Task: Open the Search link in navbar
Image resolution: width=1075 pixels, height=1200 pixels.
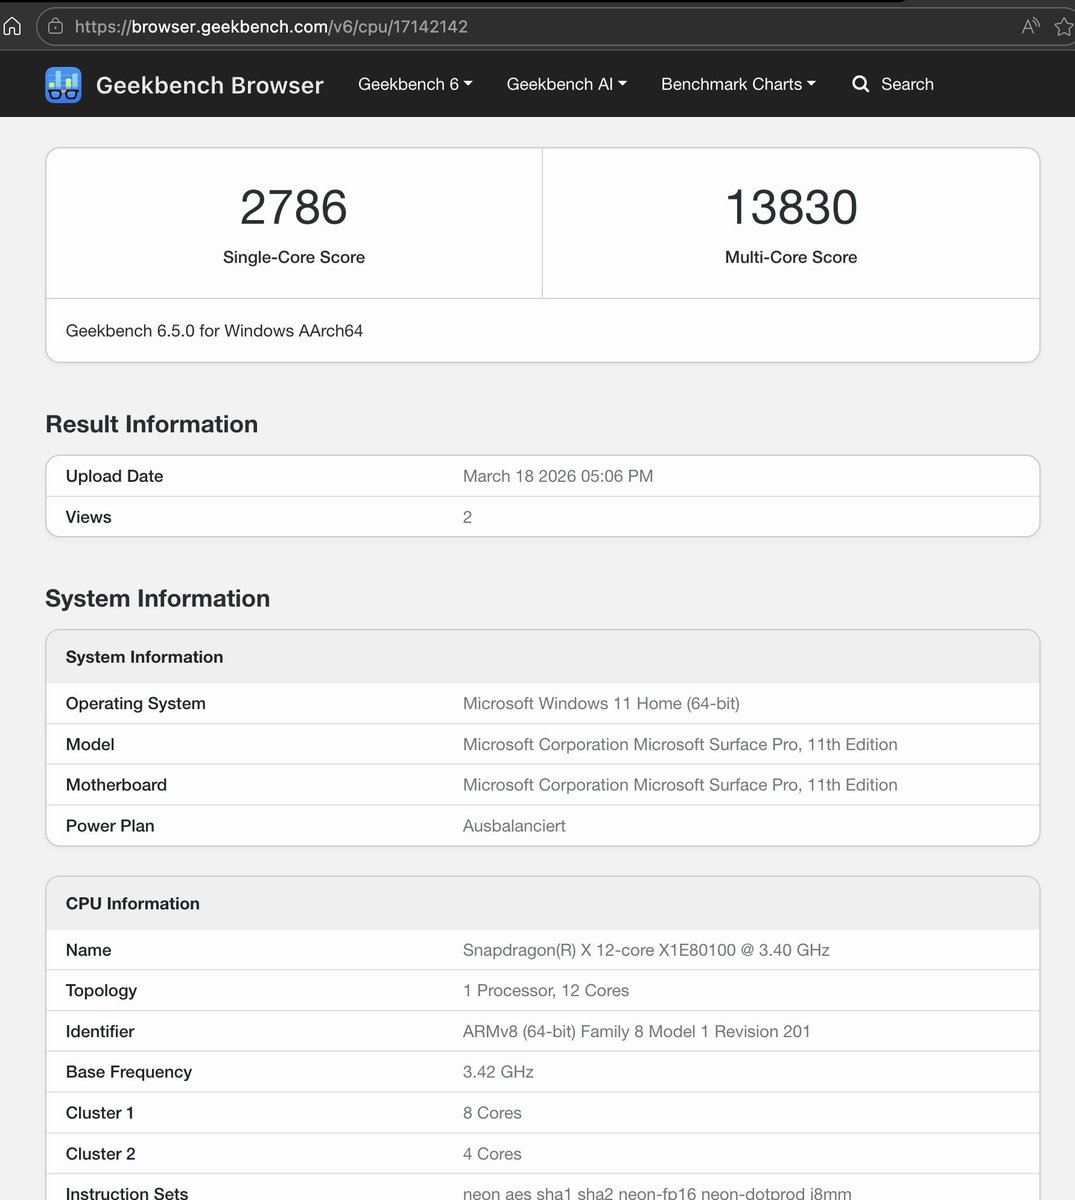Action: point(907,84)
